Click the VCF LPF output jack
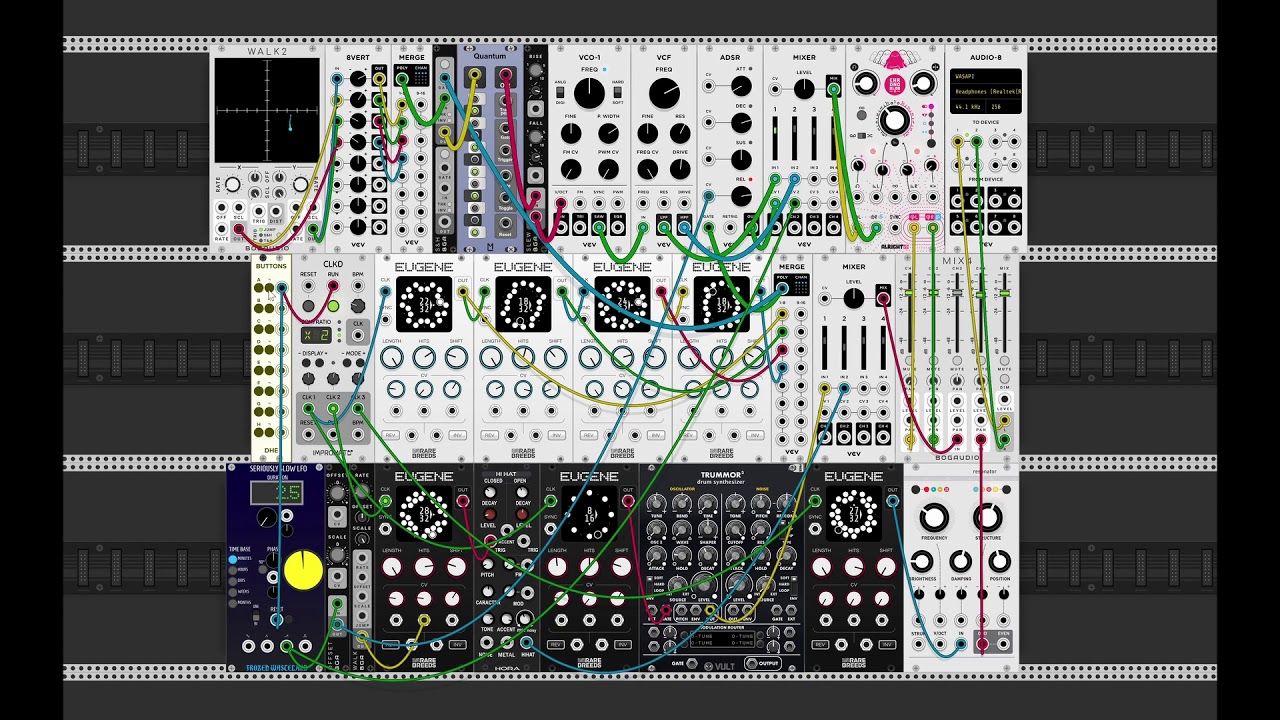The height and width of the screenshot is (720, 1280). [x=664, y=227]
